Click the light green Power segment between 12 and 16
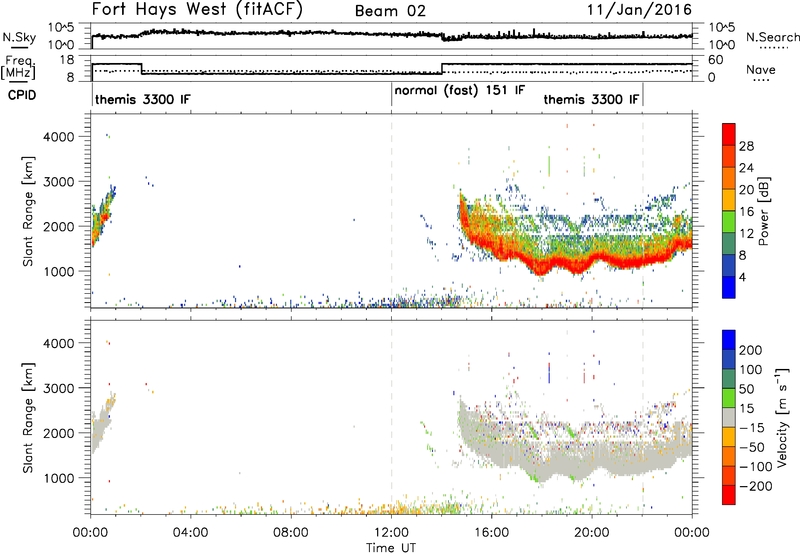The width and height of the screenshot is (800, 554). point(729,222)
